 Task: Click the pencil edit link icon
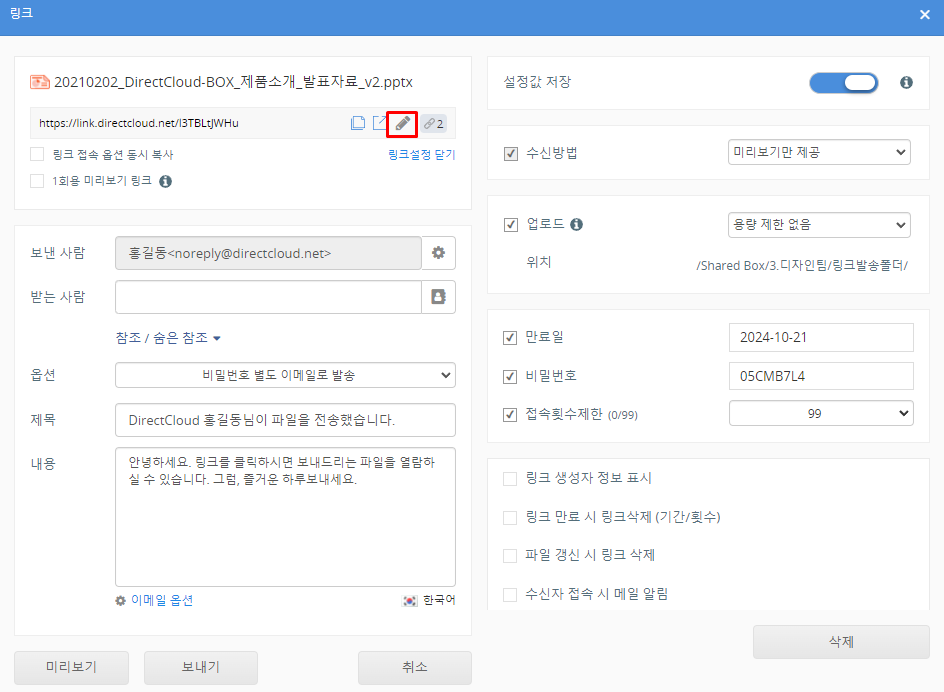point(402,123)
